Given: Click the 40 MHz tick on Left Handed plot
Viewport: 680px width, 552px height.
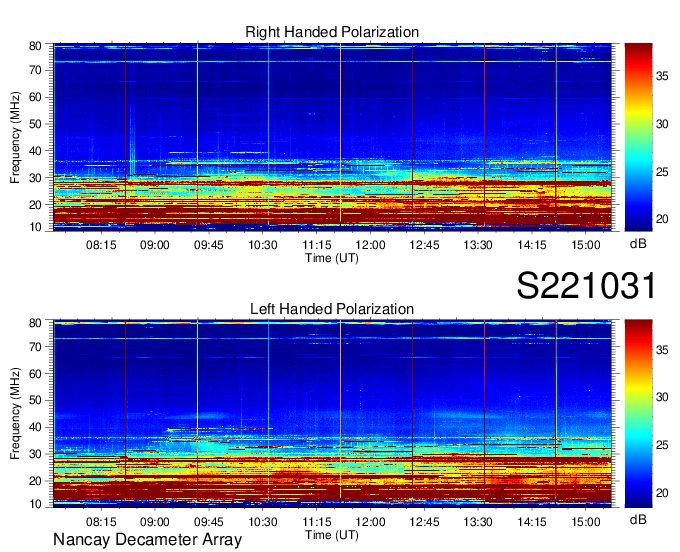Looking at the screenshot, I should pos(35,428).
